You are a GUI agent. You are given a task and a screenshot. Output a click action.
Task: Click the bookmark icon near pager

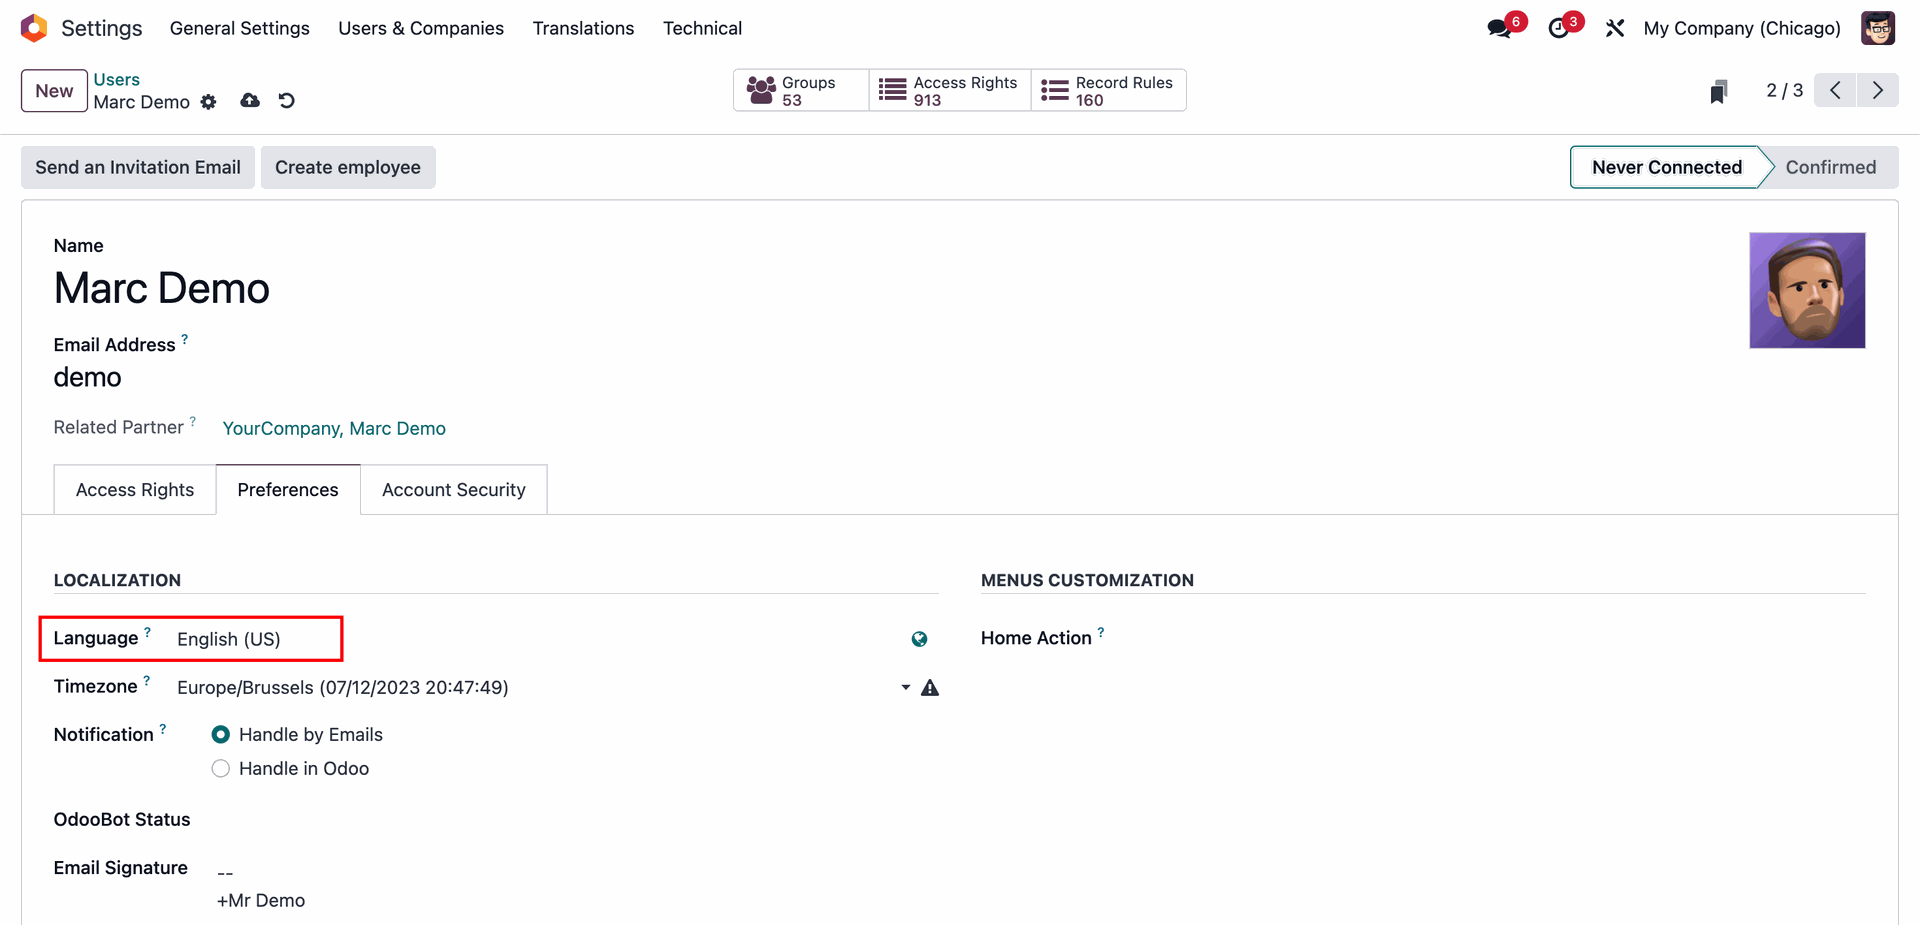pos(1718,92)
